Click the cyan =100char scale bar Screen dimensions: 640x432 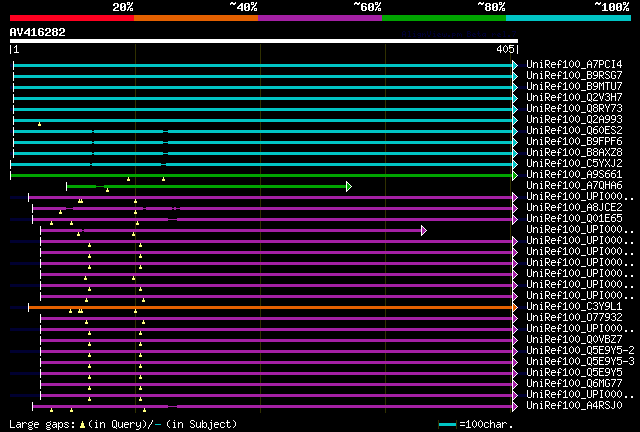[447, 425]
